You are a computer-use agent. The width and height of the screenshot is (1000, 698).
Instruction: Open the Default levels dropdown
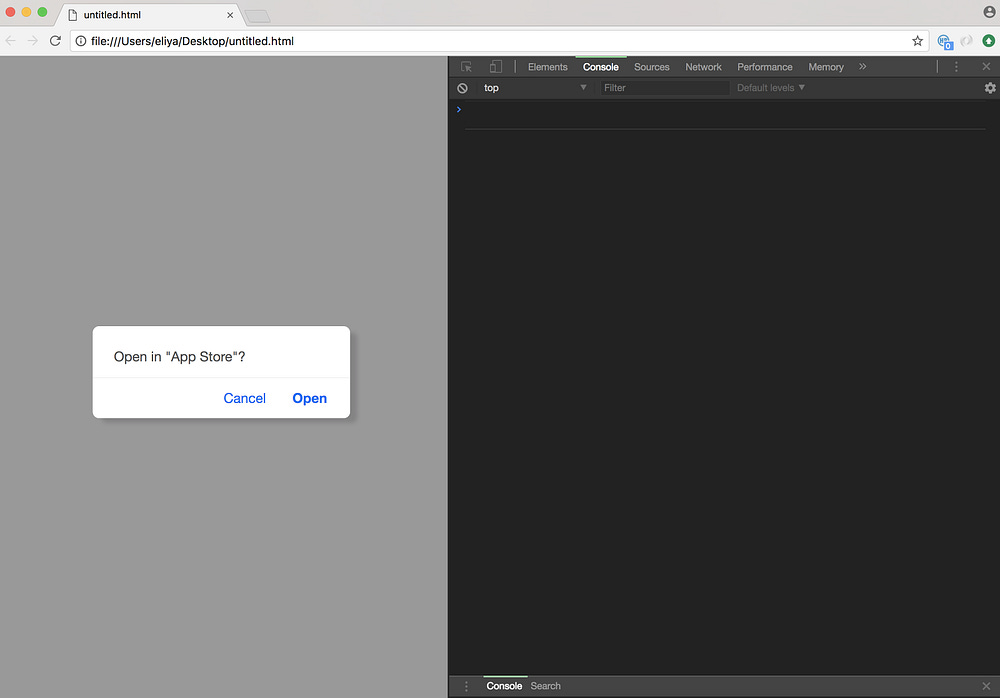point(770,88)
